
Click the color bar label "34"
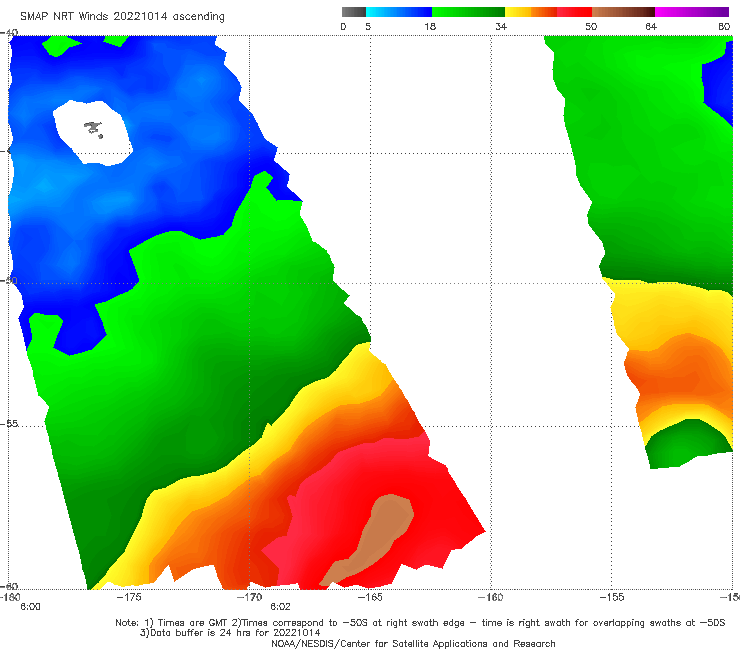[x=501, y=27]
